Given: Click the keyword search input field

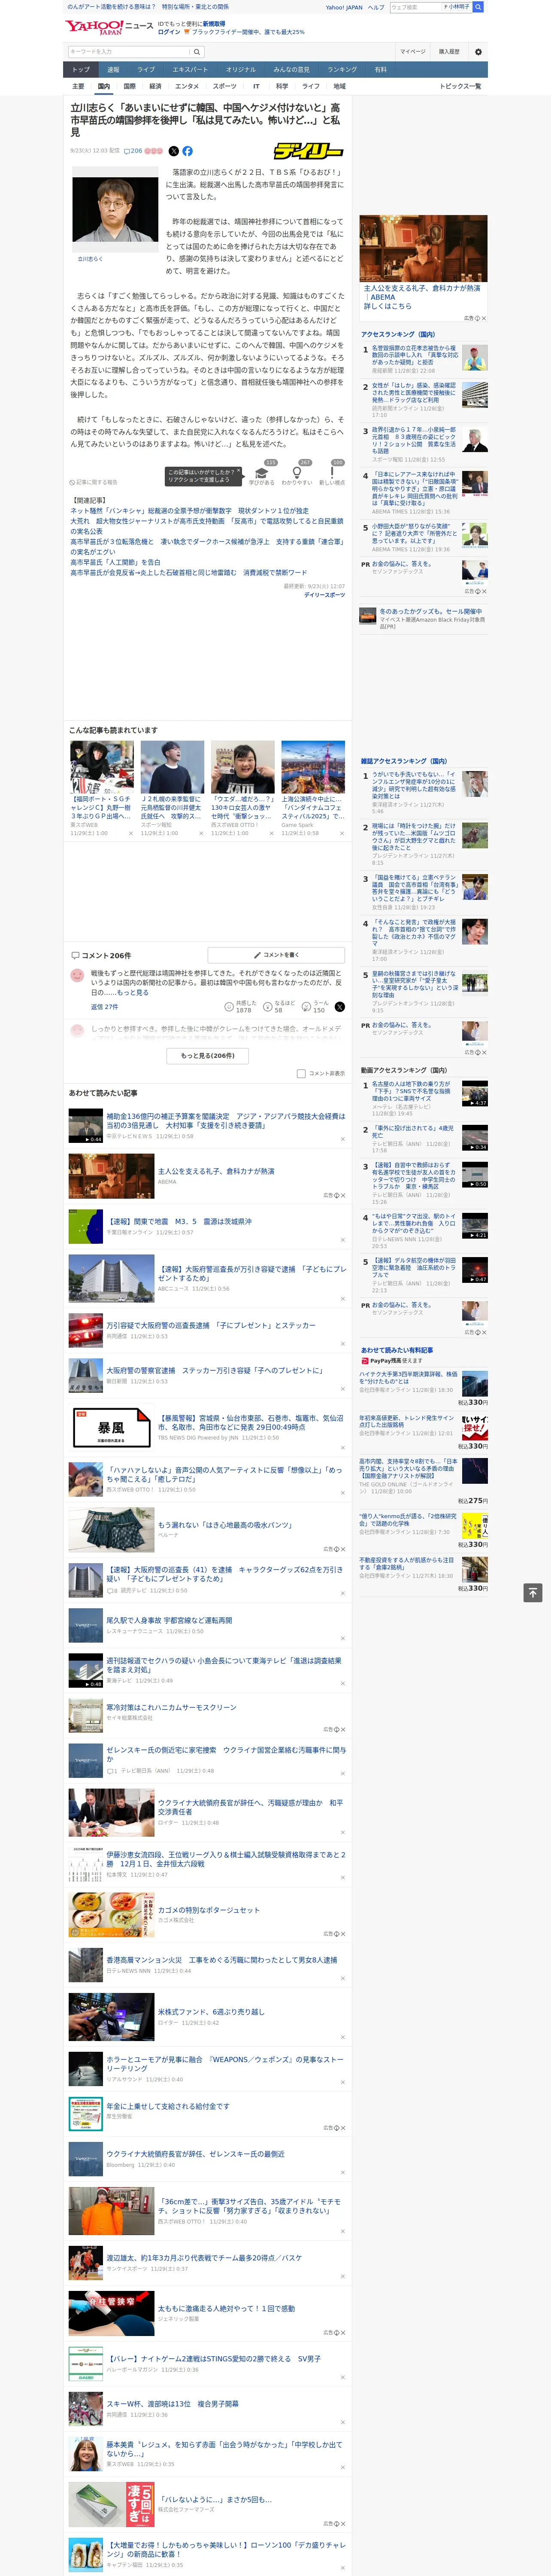Looking at the screenshot, I should pyautogui.click(x=128, y=52).
